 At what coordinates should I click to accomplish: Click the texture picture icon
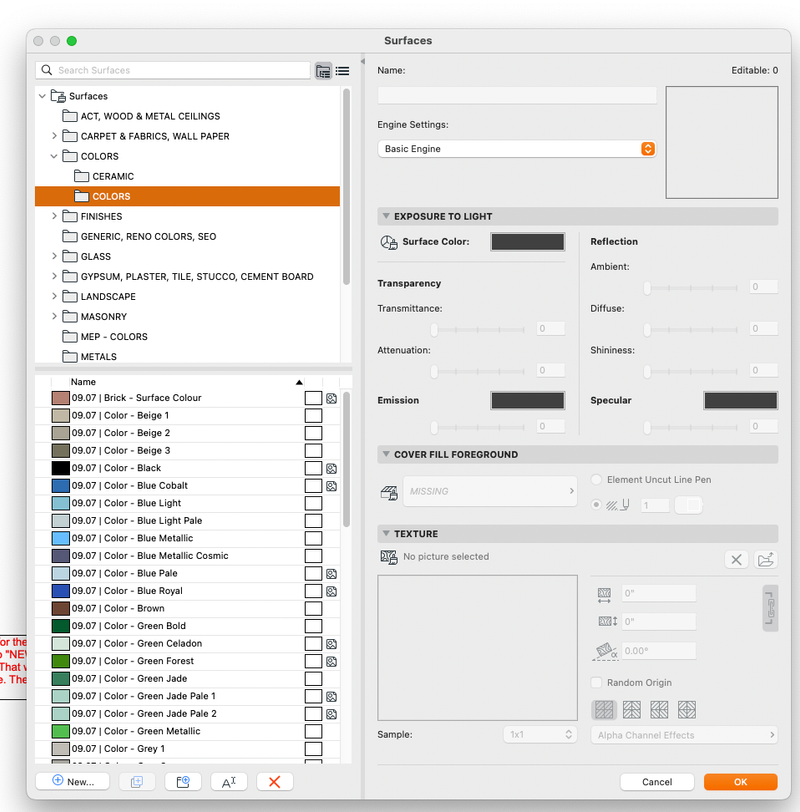(389, 557)
